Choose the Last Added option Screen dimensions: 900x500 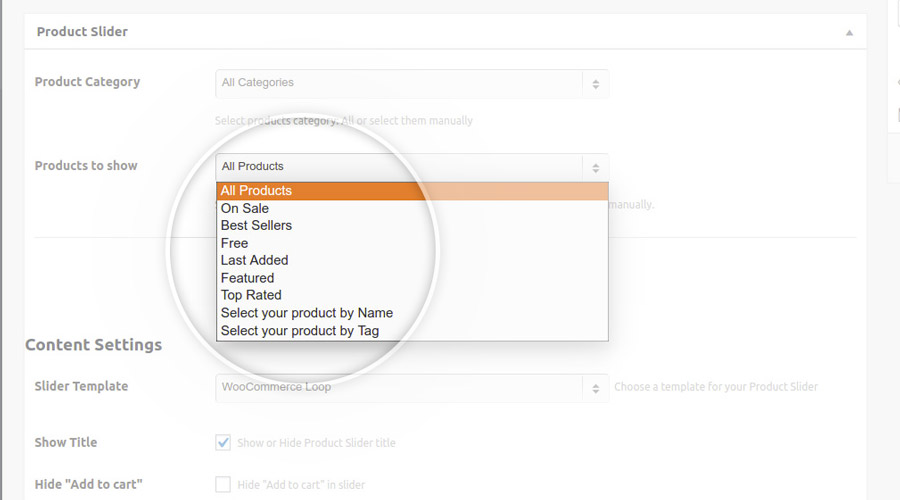pyautogui.click(x=254, y=260)
